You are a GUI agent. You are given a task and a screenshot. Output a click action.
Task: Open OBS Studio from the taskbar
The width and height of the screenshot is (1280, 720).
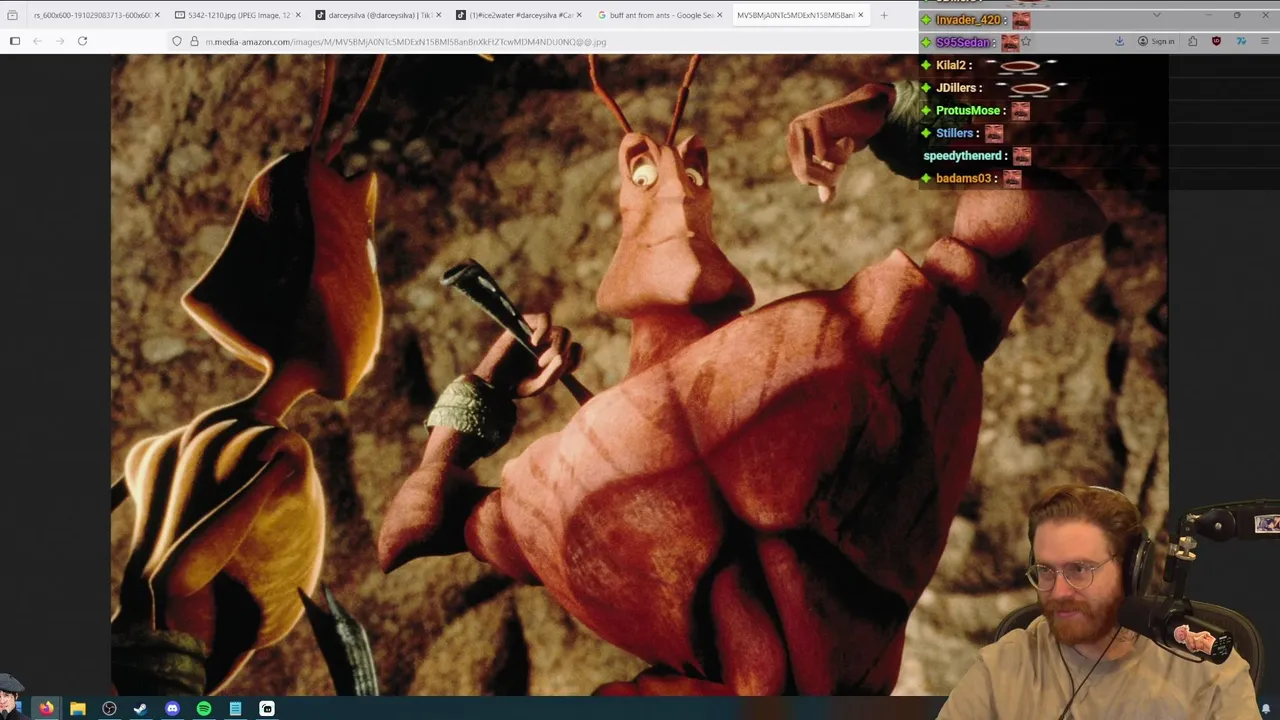109,708
